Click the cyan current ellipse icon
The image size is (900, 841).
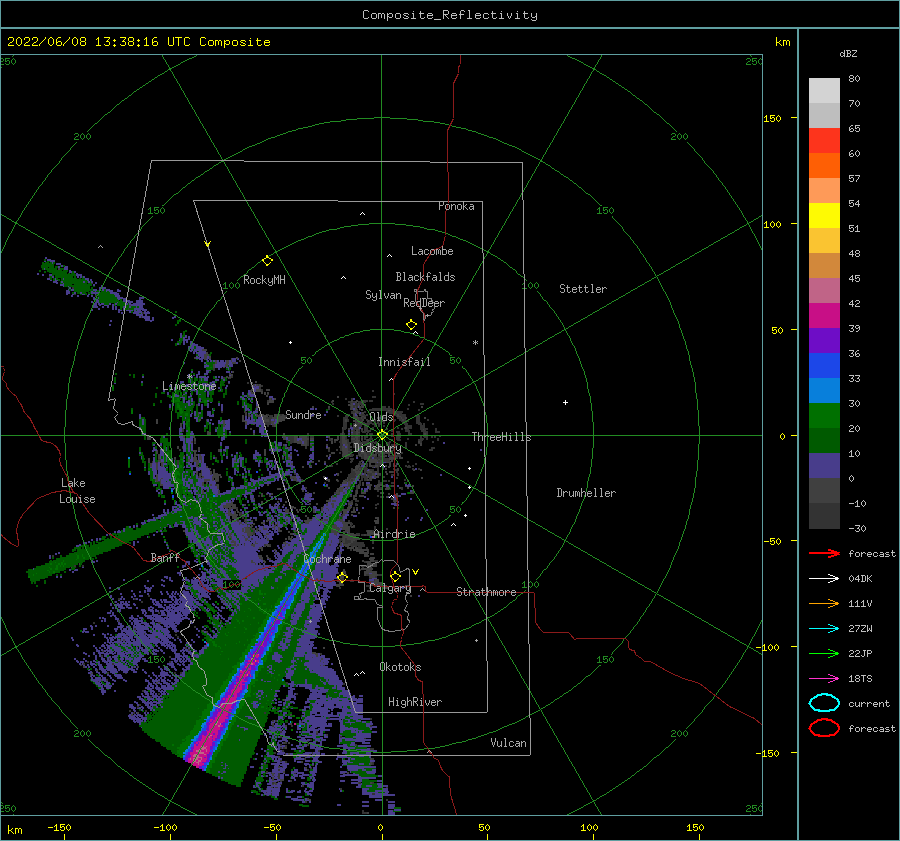(824, 703)
